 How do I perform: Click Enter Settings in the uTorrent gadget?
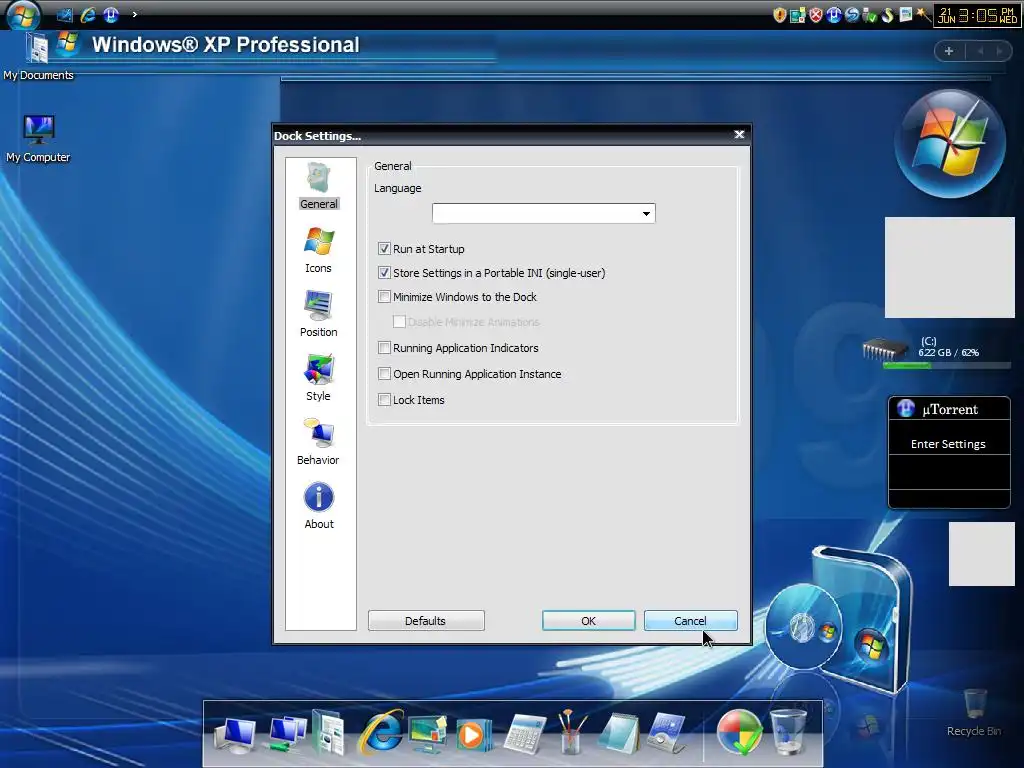[948, 444]
